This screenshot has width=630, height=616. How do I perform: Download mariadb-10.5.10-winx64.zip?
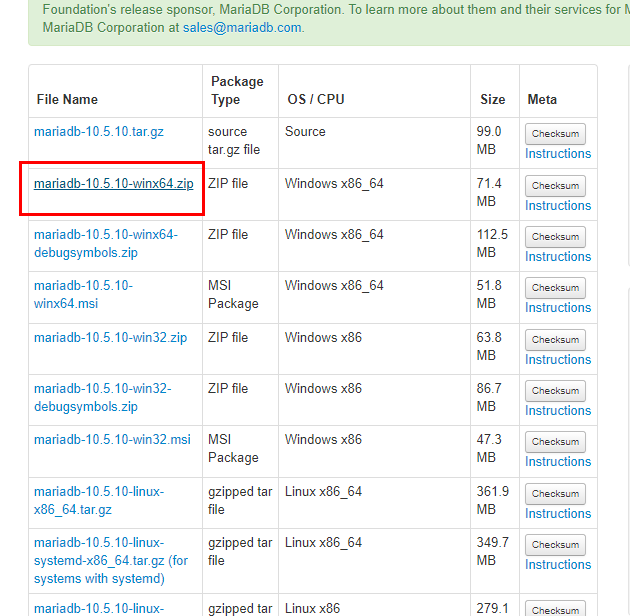click(114, 184)
